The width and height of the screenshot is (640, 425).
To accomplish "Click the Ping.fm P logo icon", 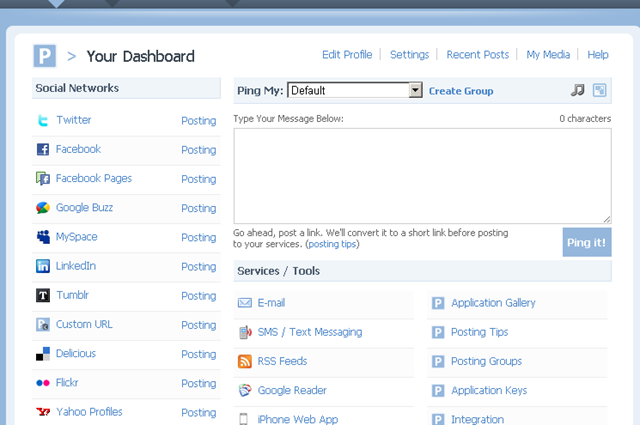I will click(x=44, y=56).
